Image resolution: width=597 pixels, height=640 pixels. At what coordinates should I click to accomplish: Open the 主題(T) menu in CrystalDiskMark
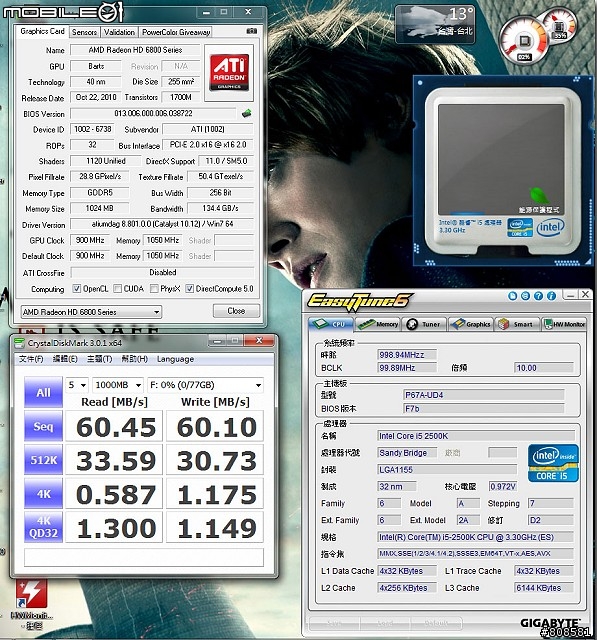100,359
